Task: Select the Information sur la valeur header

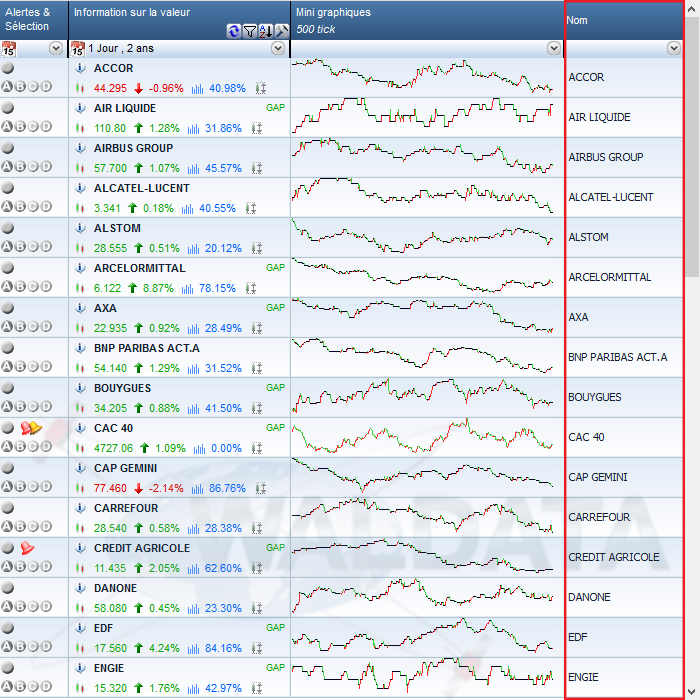Action: point(179,20)
